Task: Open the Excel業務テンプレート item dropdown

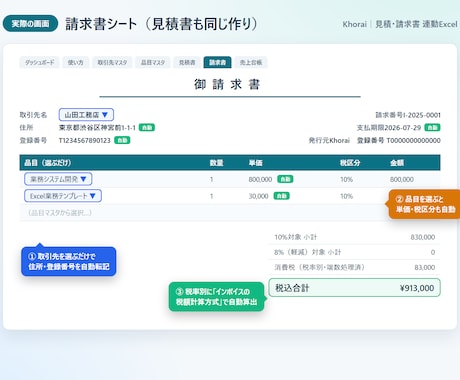Action: [63, 196]
